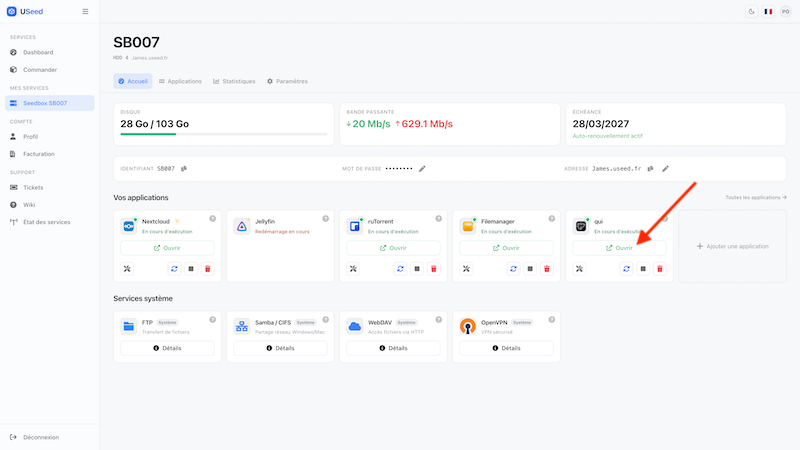Switch to the Statistiques tab
Screen dimensions: 800x450
click(x=234, y=81)
